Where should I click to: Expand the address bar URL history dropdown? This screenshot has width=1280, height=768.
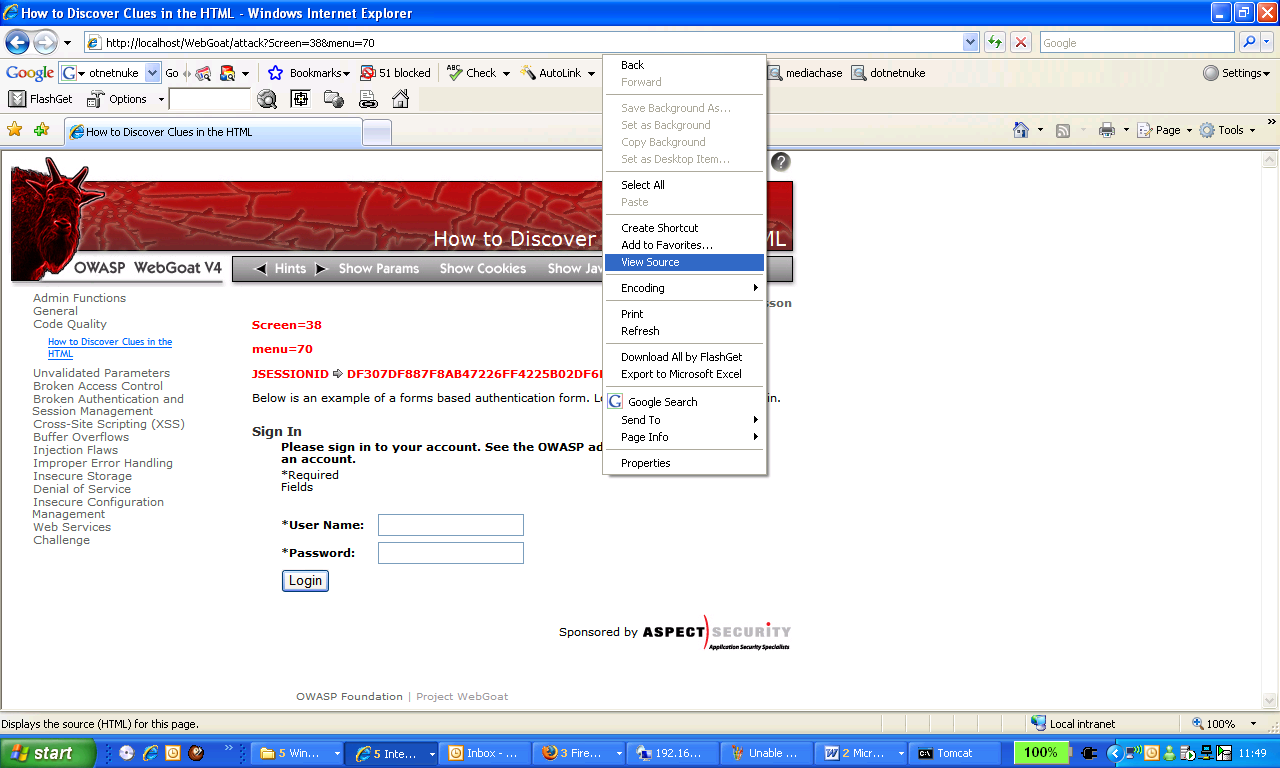click(970, 42)
